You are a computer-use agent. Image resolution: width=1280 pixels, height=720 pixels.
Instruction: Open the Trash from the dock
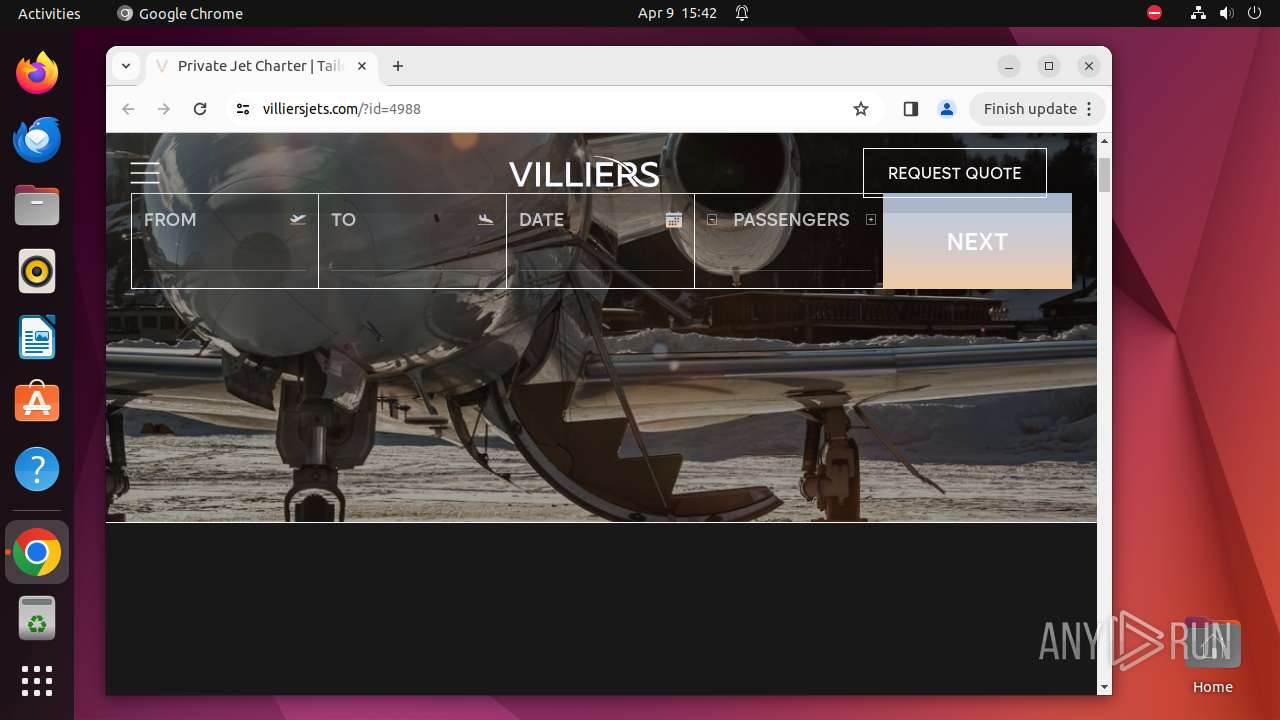coord(37,618)
